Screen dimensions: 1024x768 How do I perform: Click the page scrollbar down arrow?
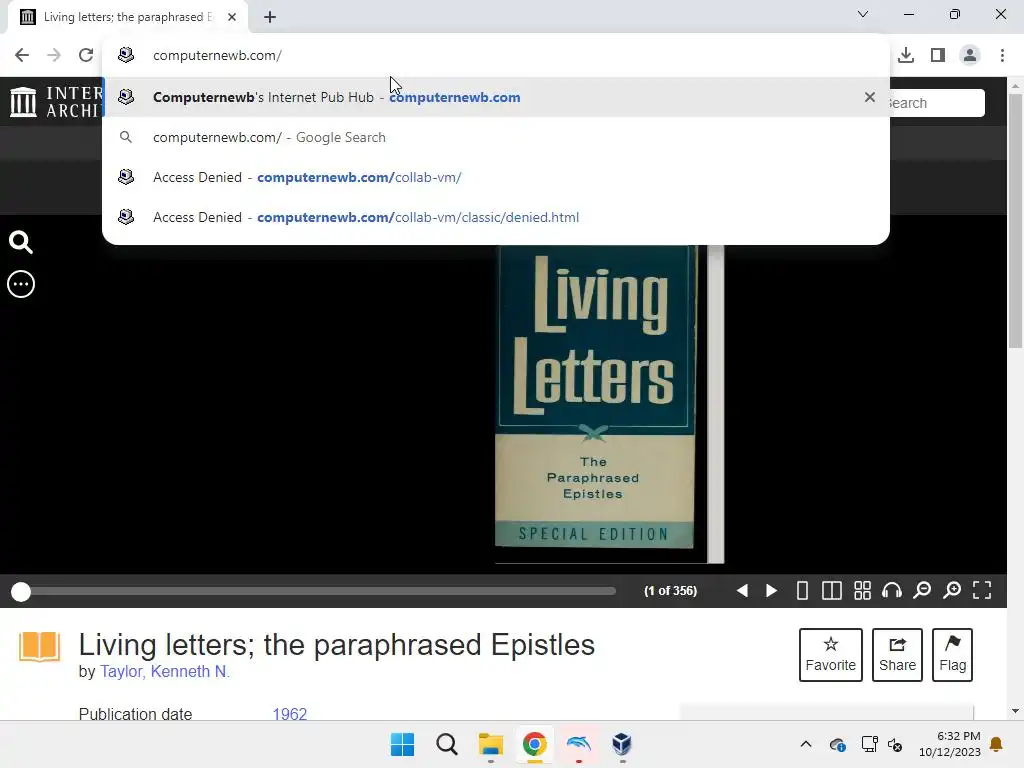(1015, 711)
